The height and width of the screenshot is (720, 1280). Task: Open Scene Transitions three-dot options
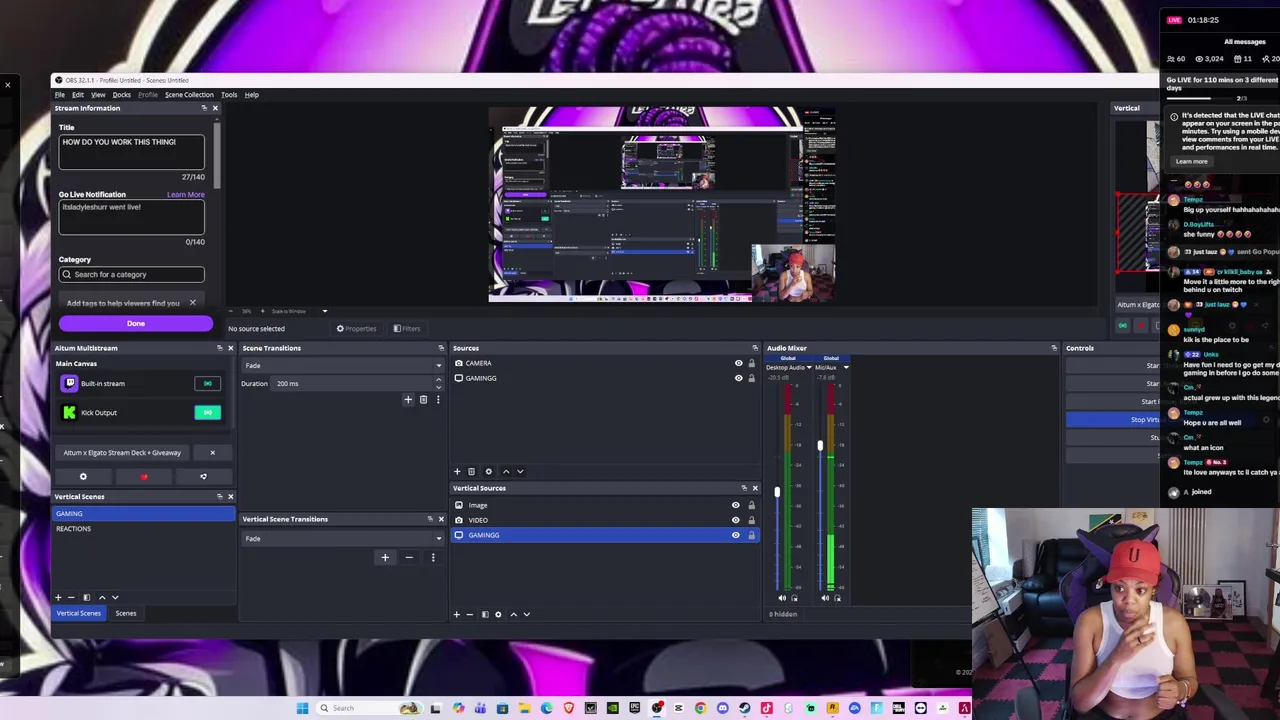(437, 400)
